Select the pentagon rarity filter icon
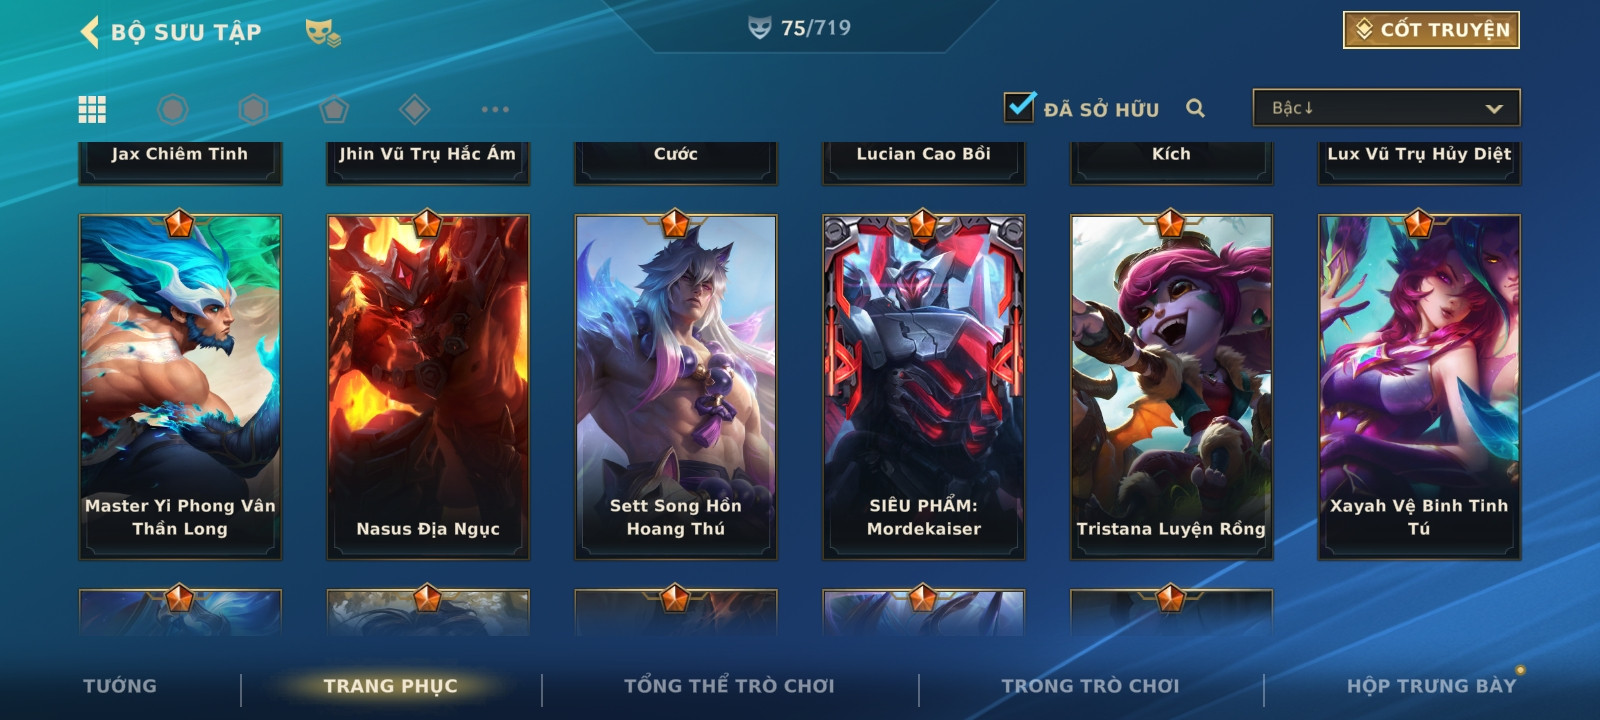1600x720 pixels. click(334, 109)
